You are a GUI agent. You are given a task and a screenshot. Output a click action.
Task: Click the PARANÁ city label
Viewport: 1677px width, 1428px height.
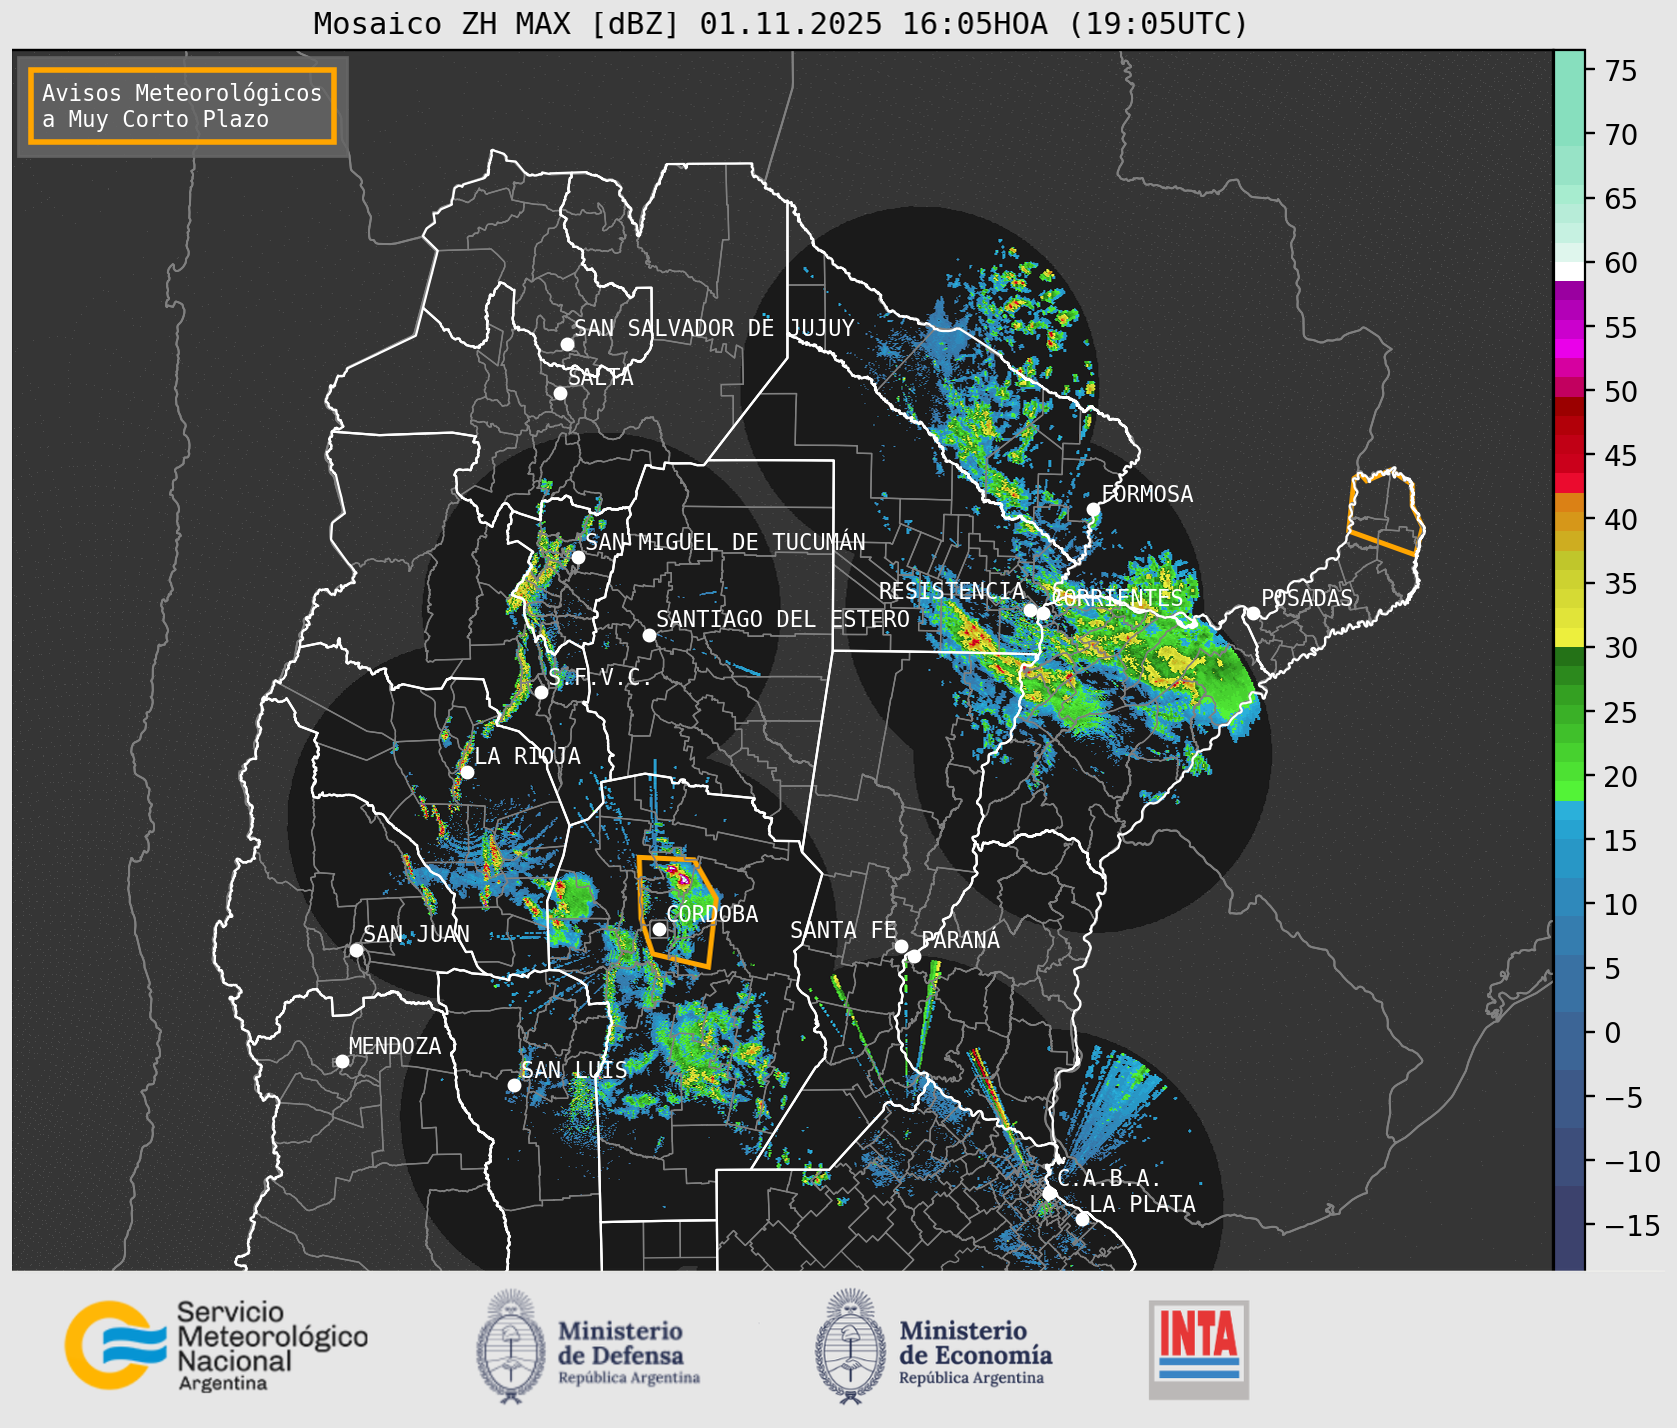[x=960, y=940]
